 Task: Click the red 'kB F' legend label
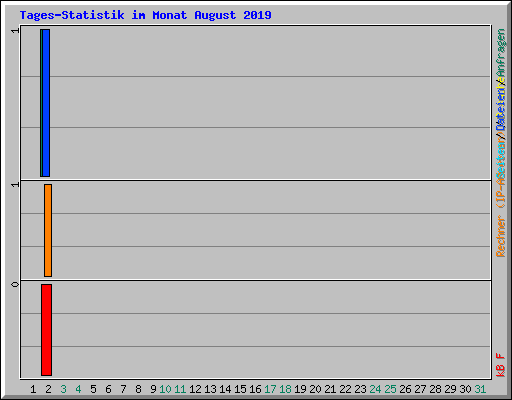[x=501, y=365]
